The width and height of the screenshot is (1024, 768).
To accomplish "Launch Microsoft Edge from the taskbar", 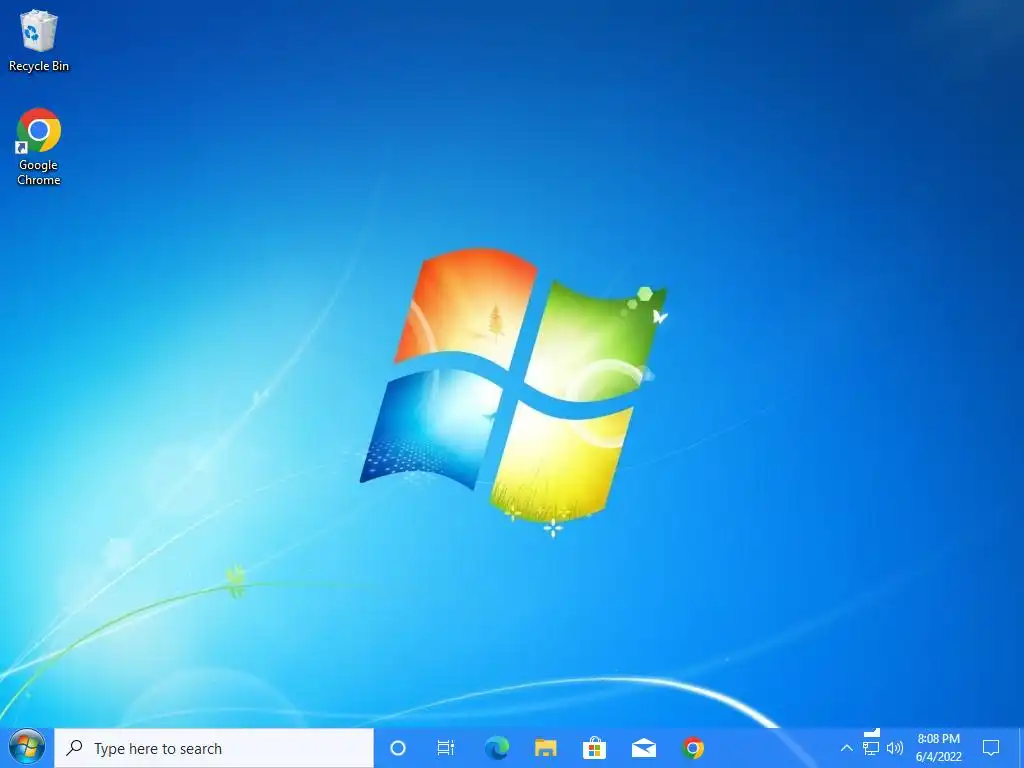I will click(x=496, y=748).
